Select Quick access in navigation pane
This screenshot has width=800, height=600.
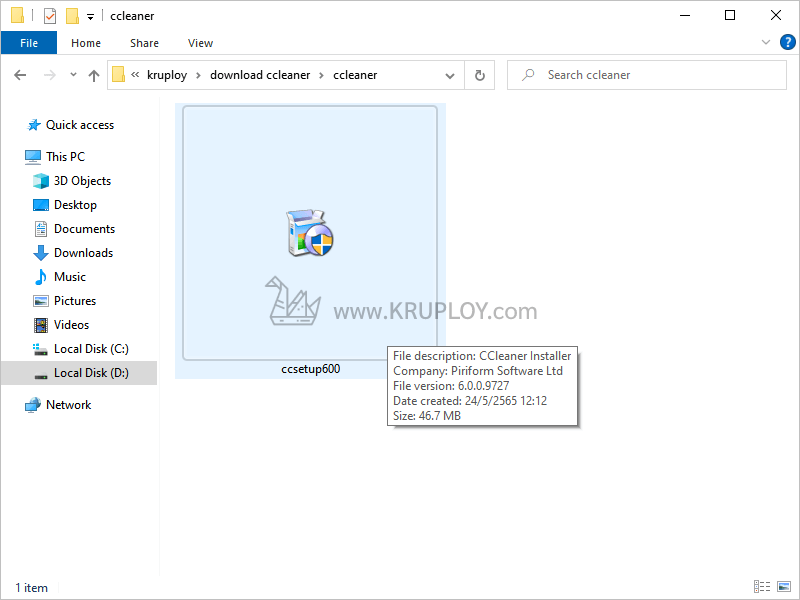80,125
